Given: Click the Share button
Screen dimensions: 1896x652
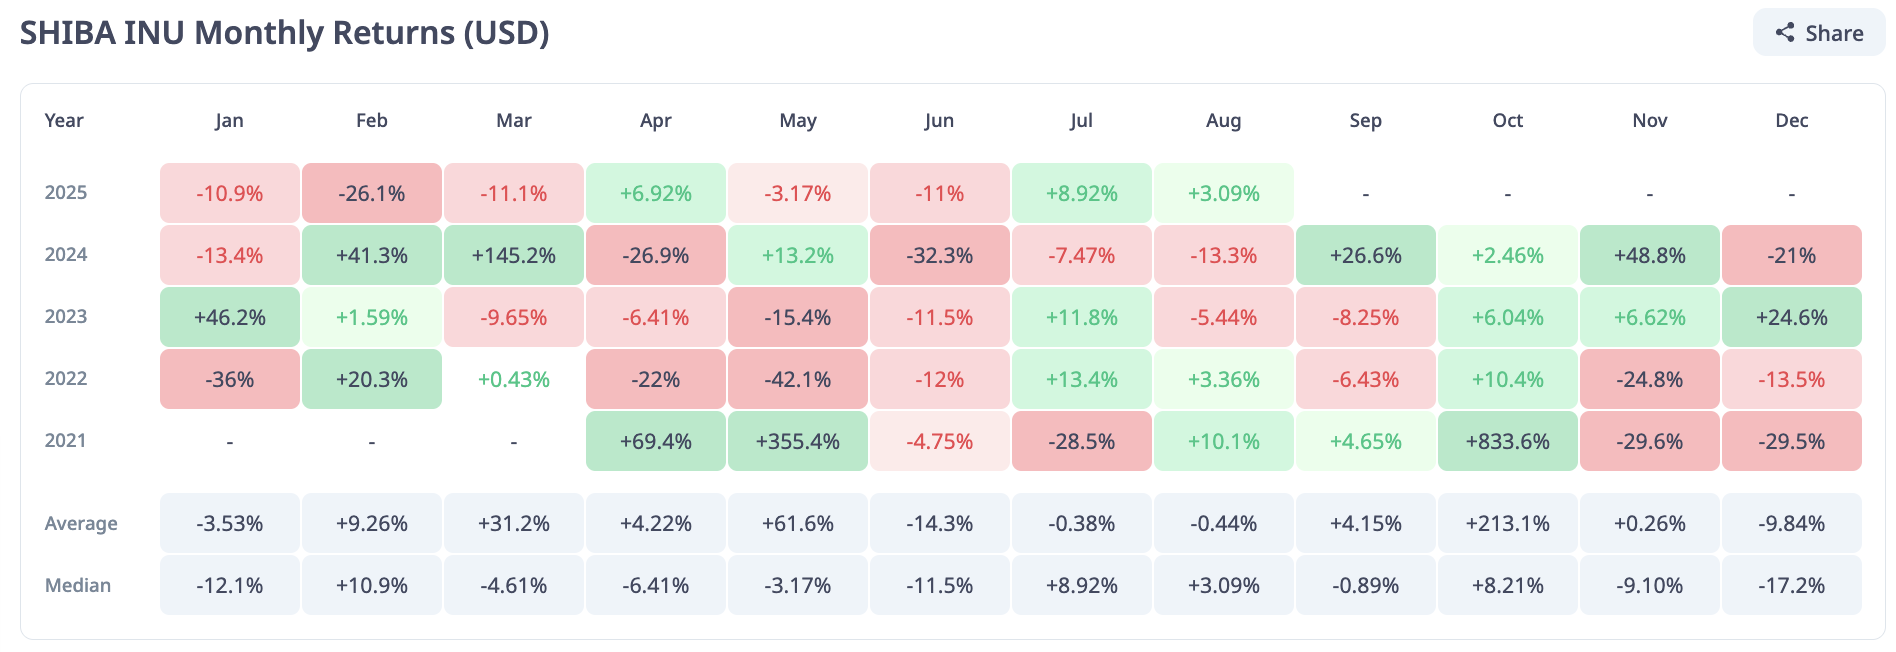Looking at the screenshot, I should click(x=1819, y=33).
